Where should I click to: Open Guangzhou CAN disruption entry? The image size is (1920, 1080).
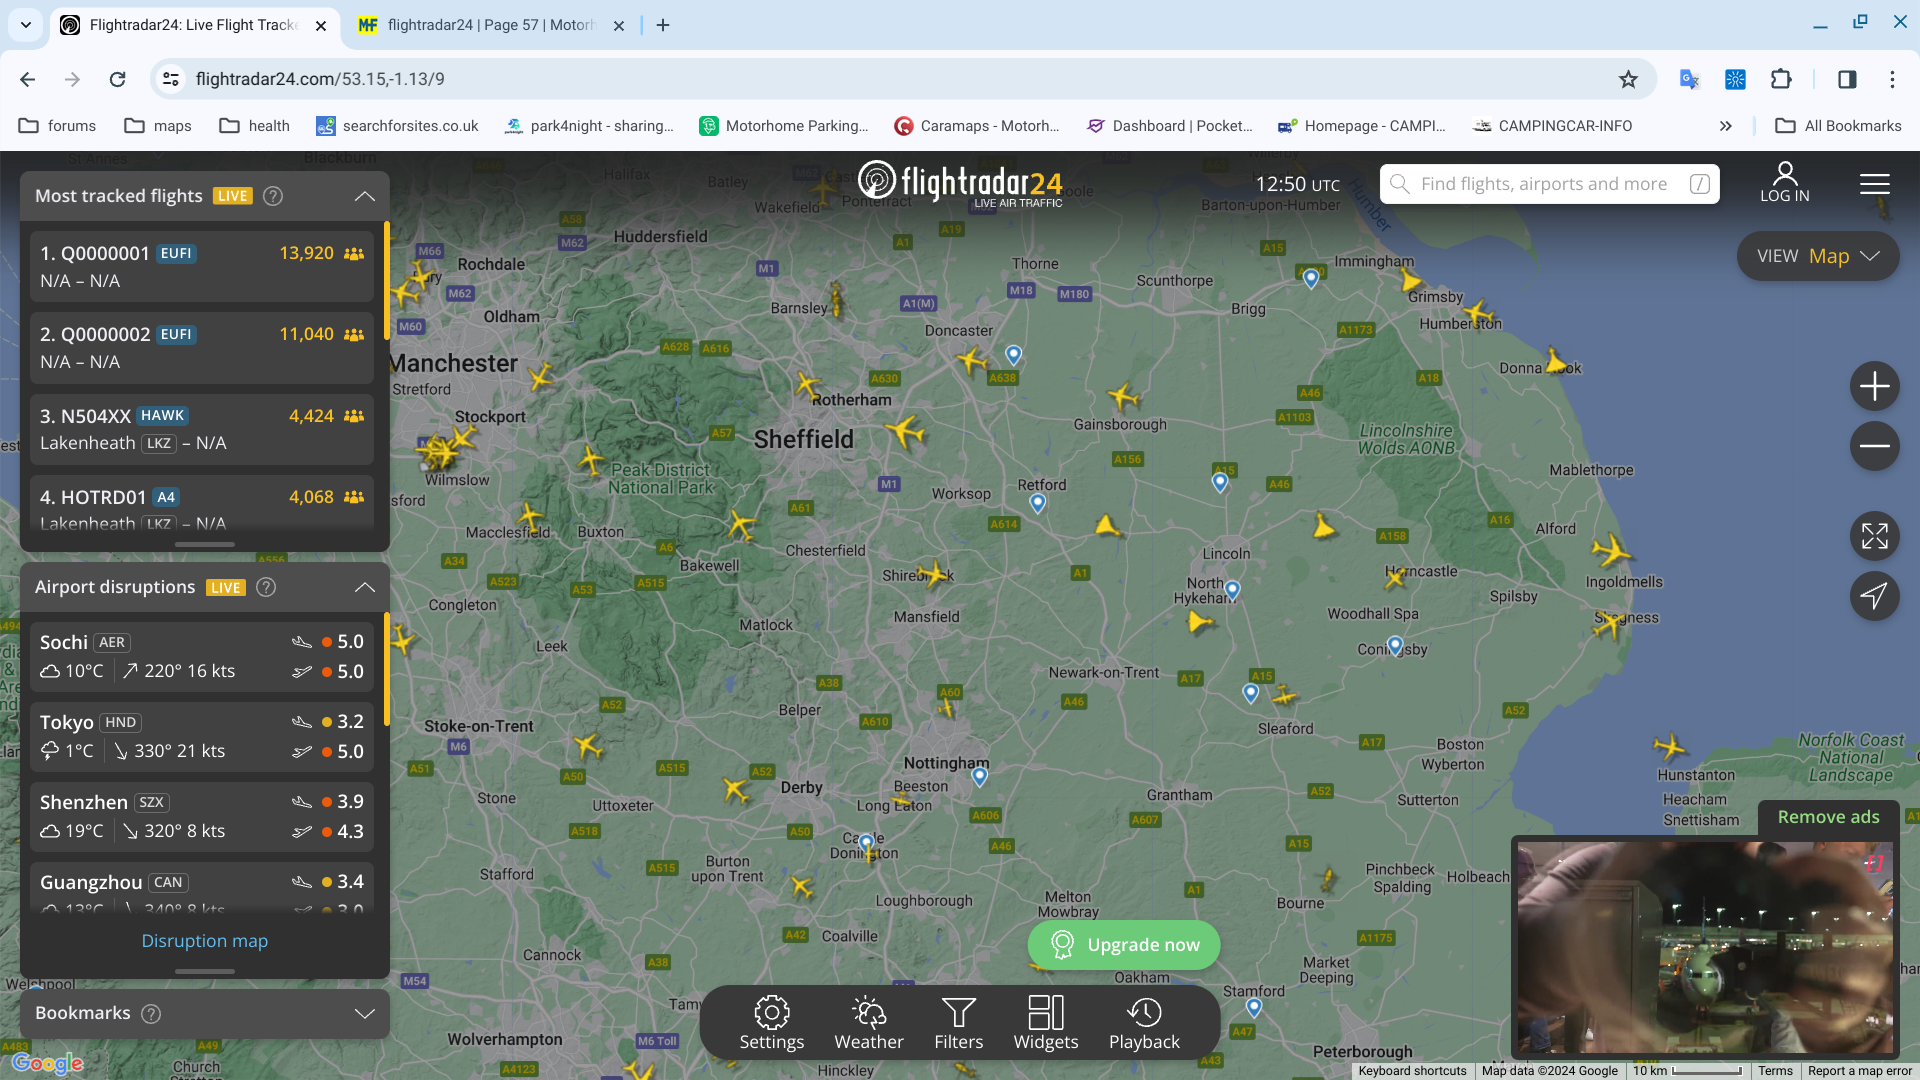pos(201,888)
